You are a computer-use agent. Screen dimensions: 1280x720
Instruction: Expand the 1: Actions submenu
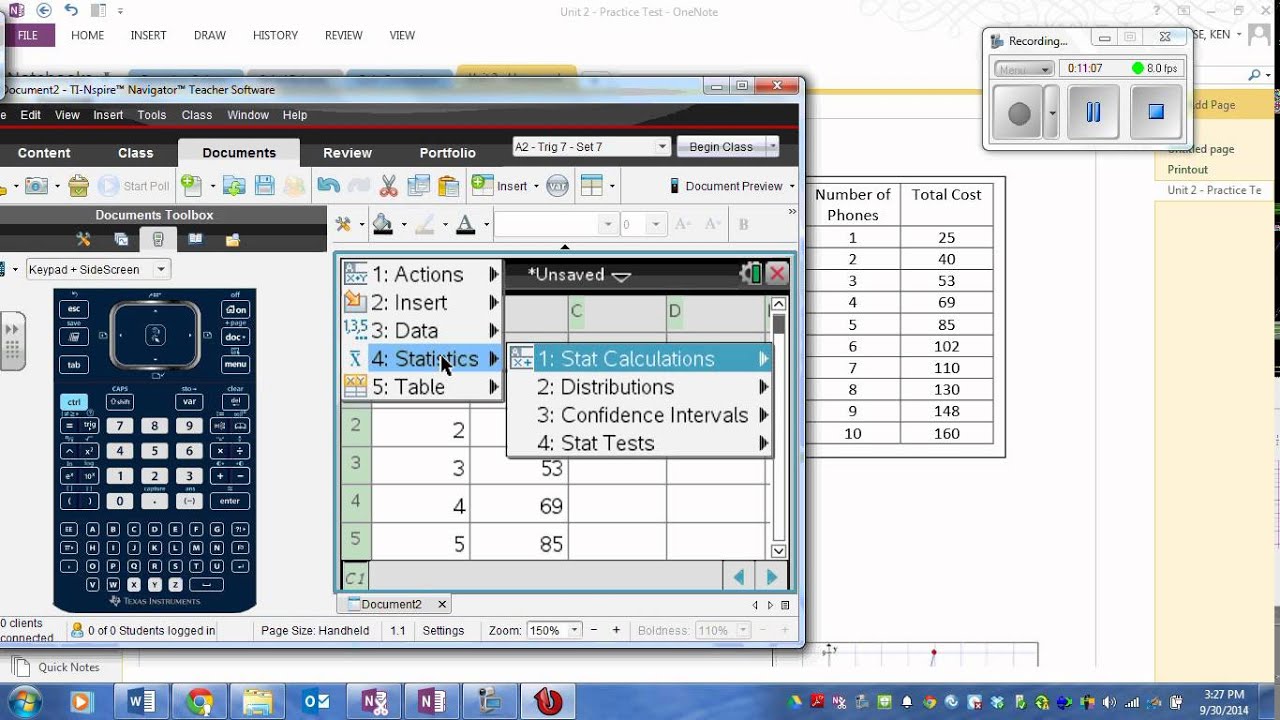(x=421, y=274)
